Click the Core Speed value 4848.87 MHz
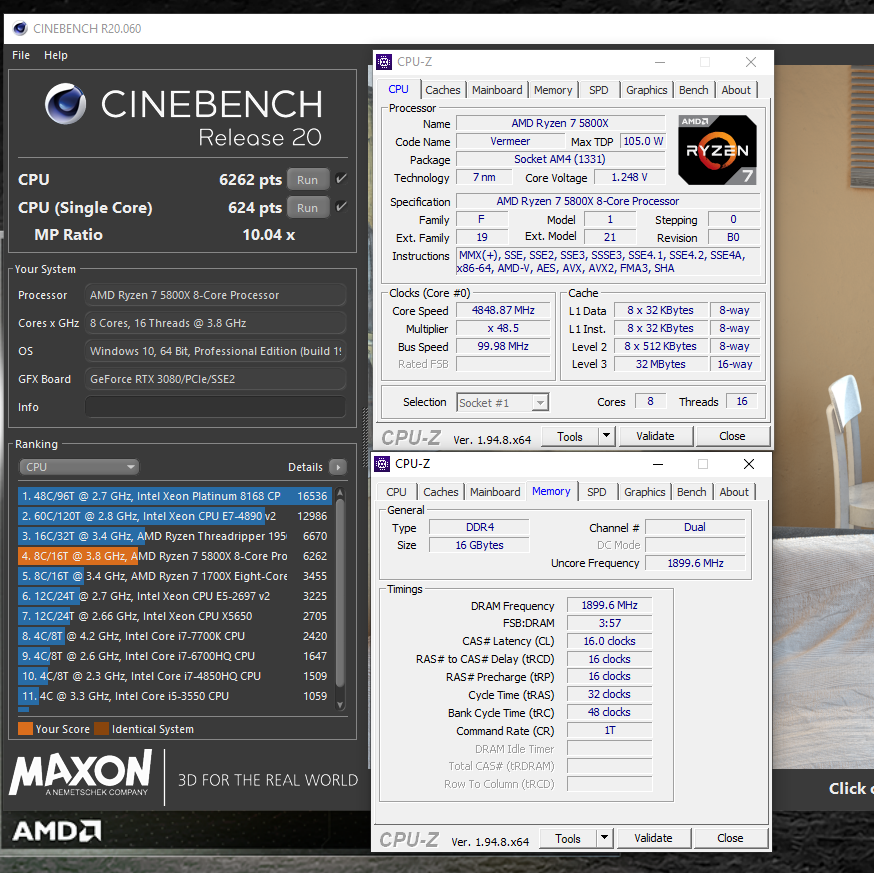The image size is (874, 873). coord(503,311)
